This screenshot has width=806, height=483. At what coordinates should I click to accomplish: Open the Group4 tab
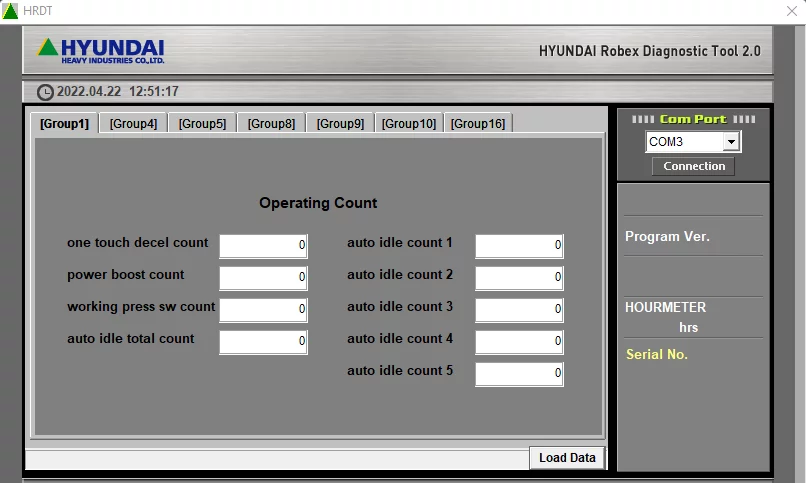click(133, 124)
